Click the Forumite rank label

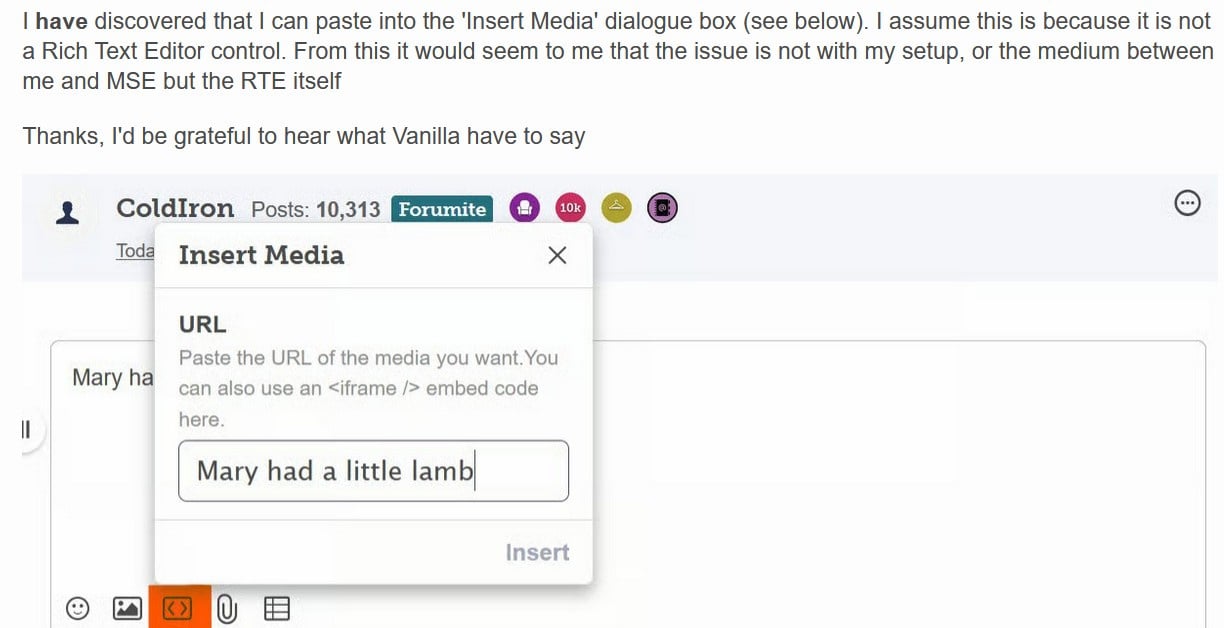pyautogui.click(x=442, y=209)
